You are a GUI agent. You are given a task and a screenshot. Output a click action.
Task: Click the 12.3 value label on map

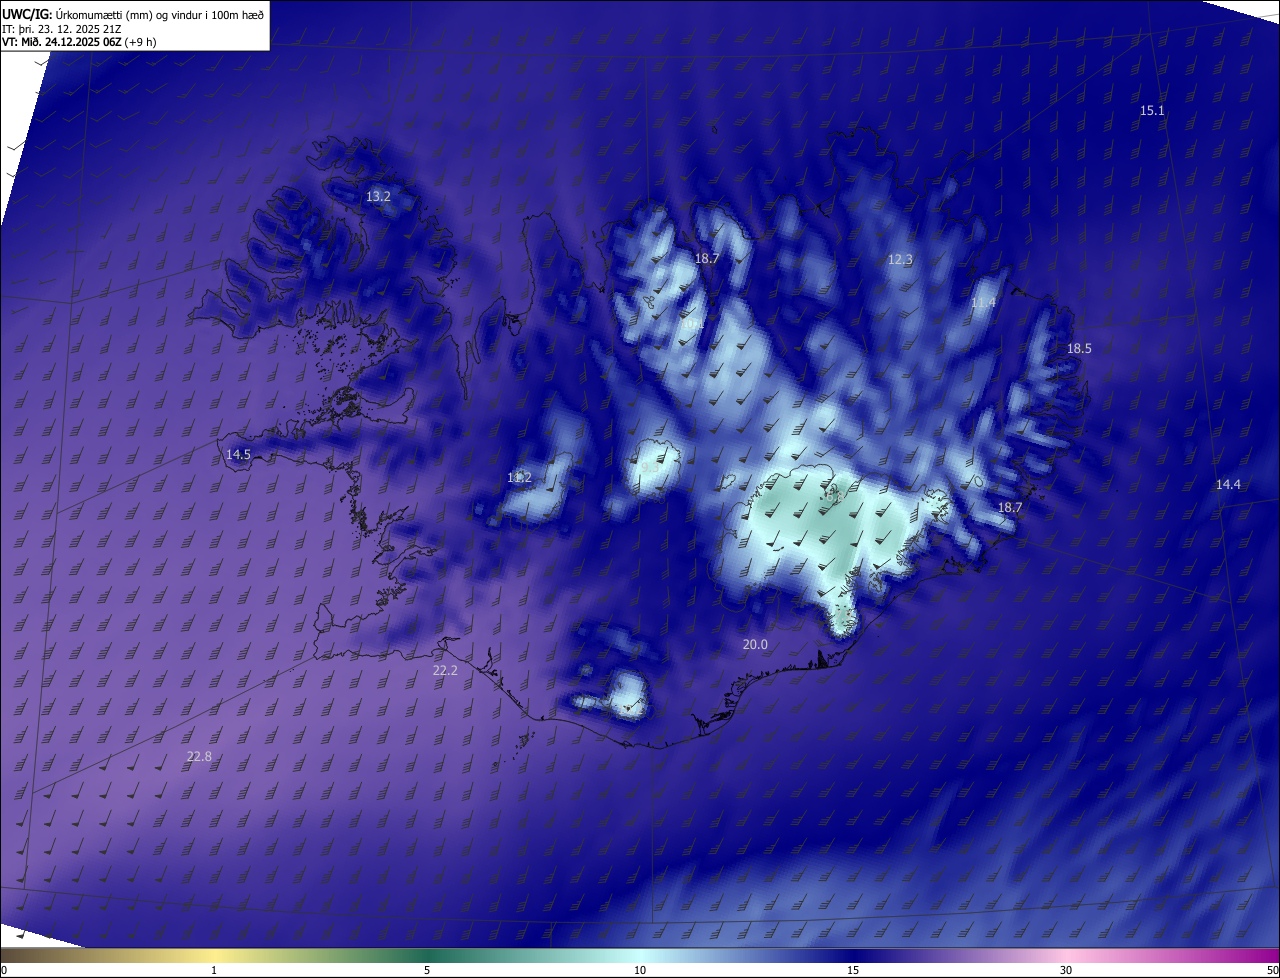[900, 259]
